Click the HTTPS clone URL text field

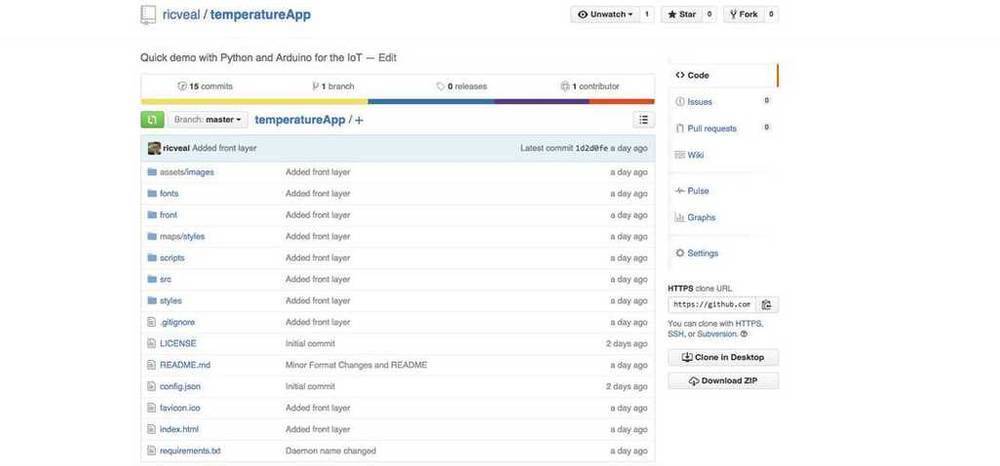(711, 305)
